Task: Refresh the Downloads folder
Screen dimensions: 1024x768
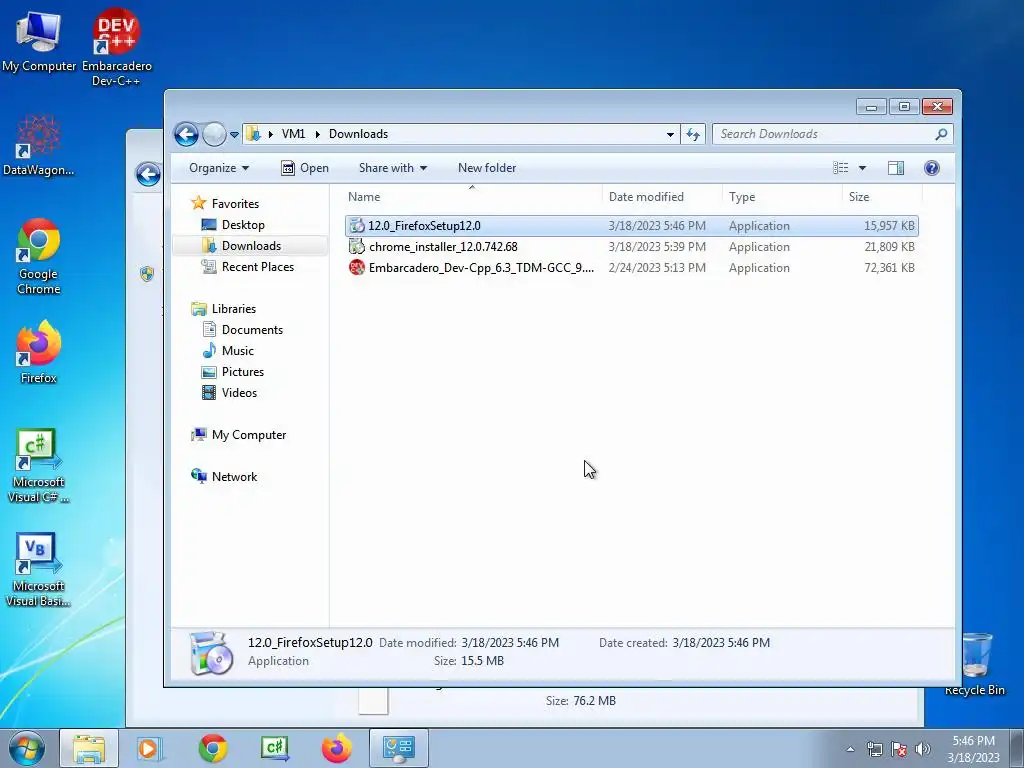Action: click(693, 135)
